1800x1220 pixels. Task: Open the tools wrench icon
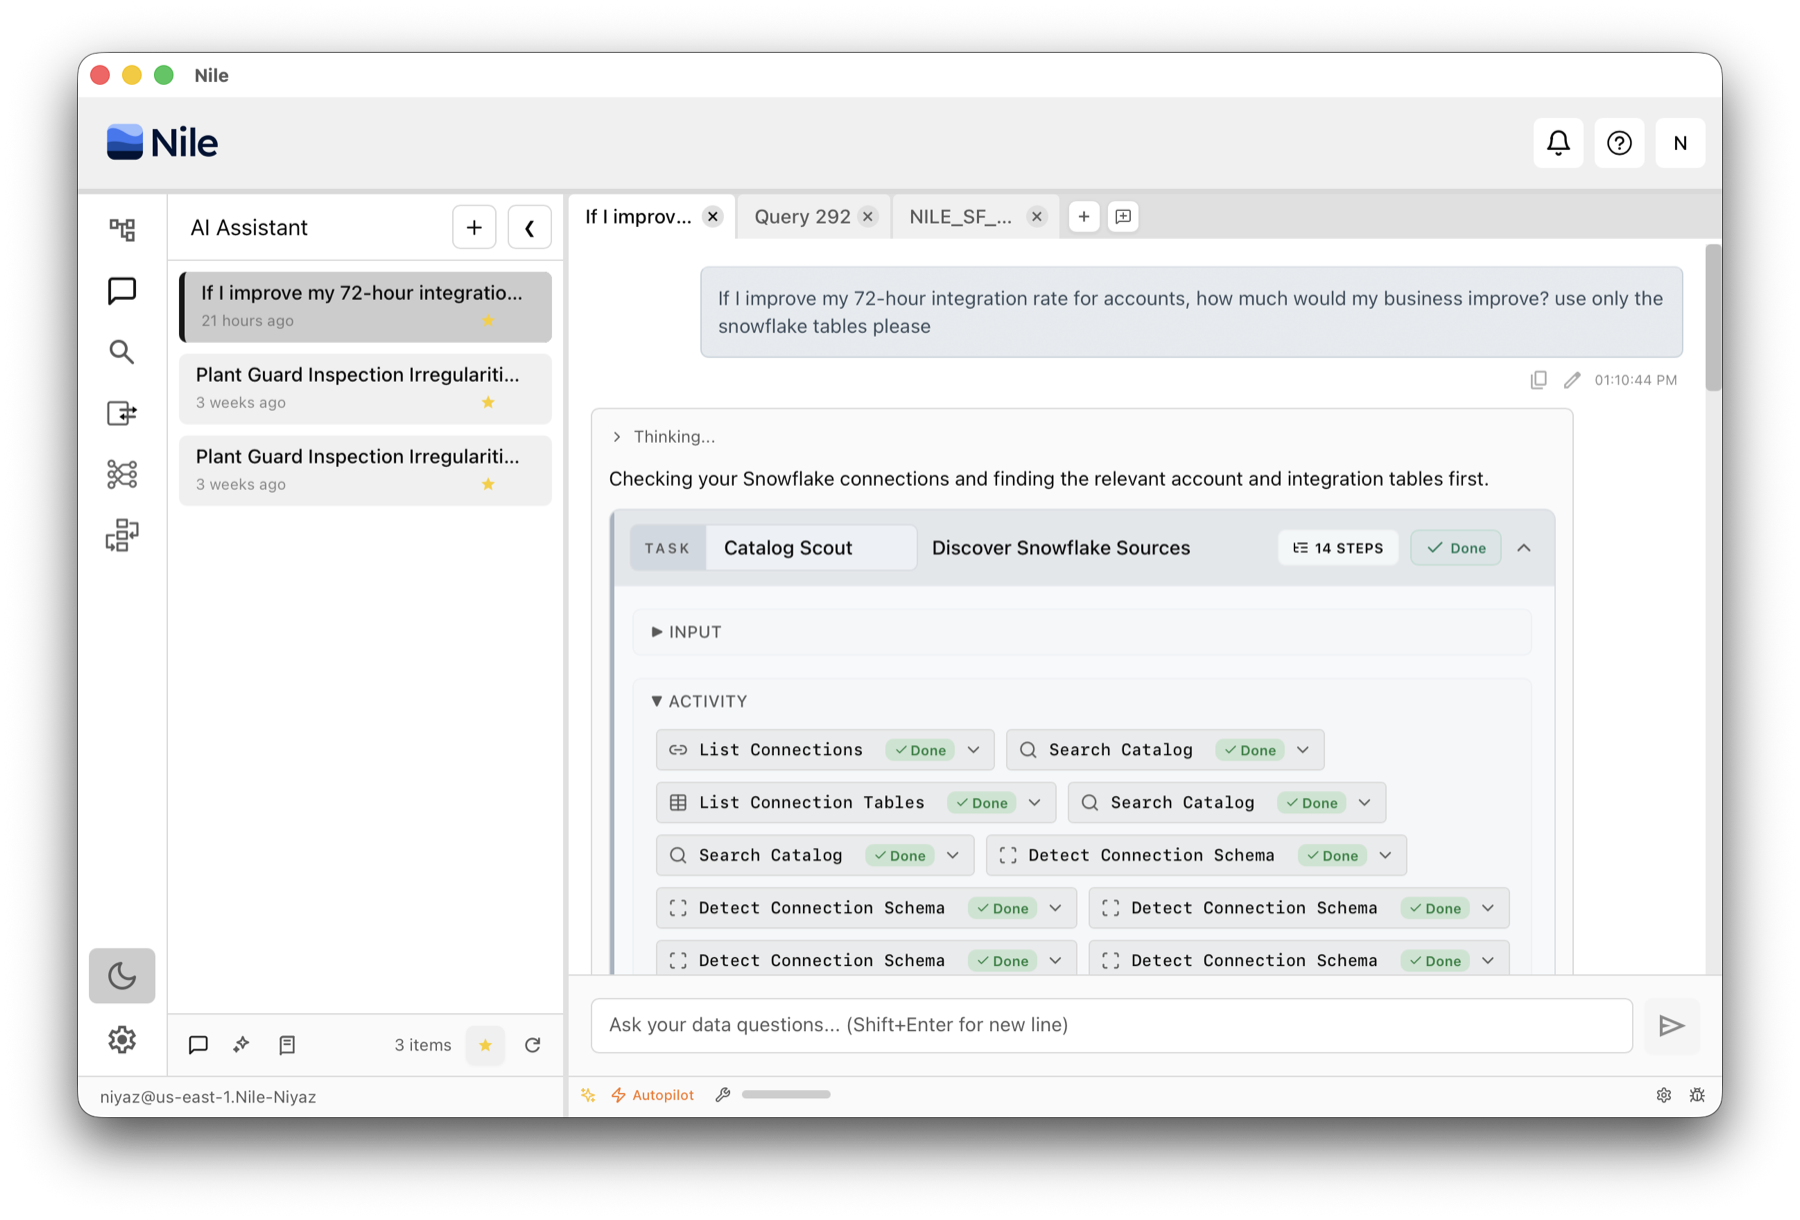tap(723, 1095)
